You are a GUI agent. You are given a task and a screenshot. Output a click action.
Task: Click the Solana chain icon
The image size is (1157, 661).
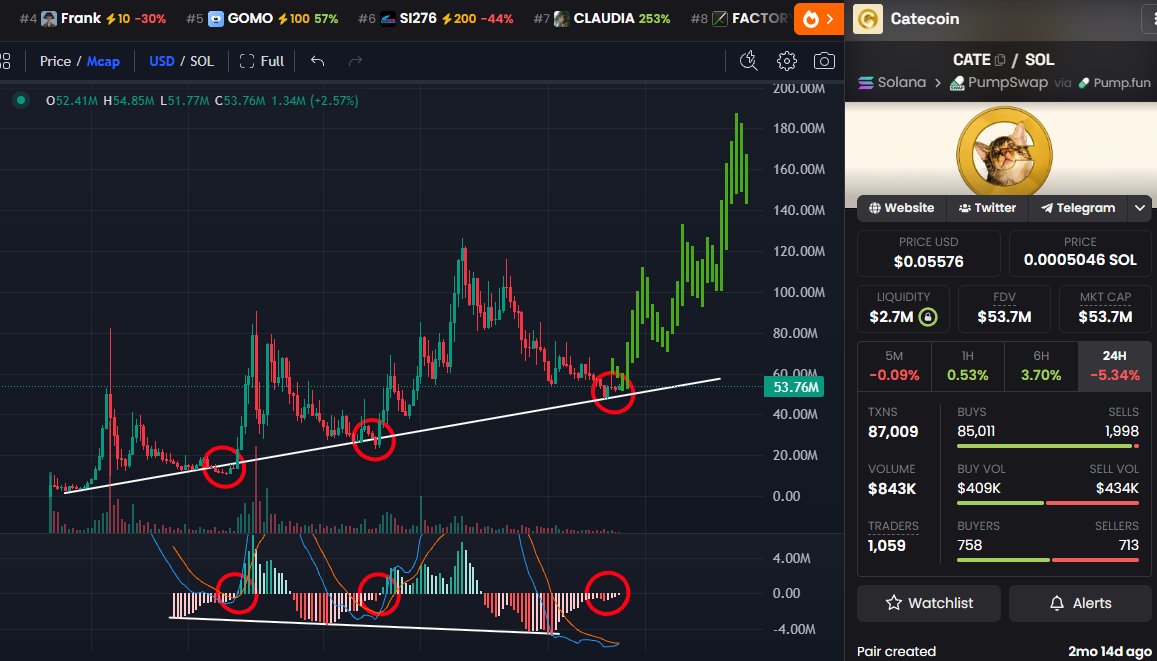[866, 83]
